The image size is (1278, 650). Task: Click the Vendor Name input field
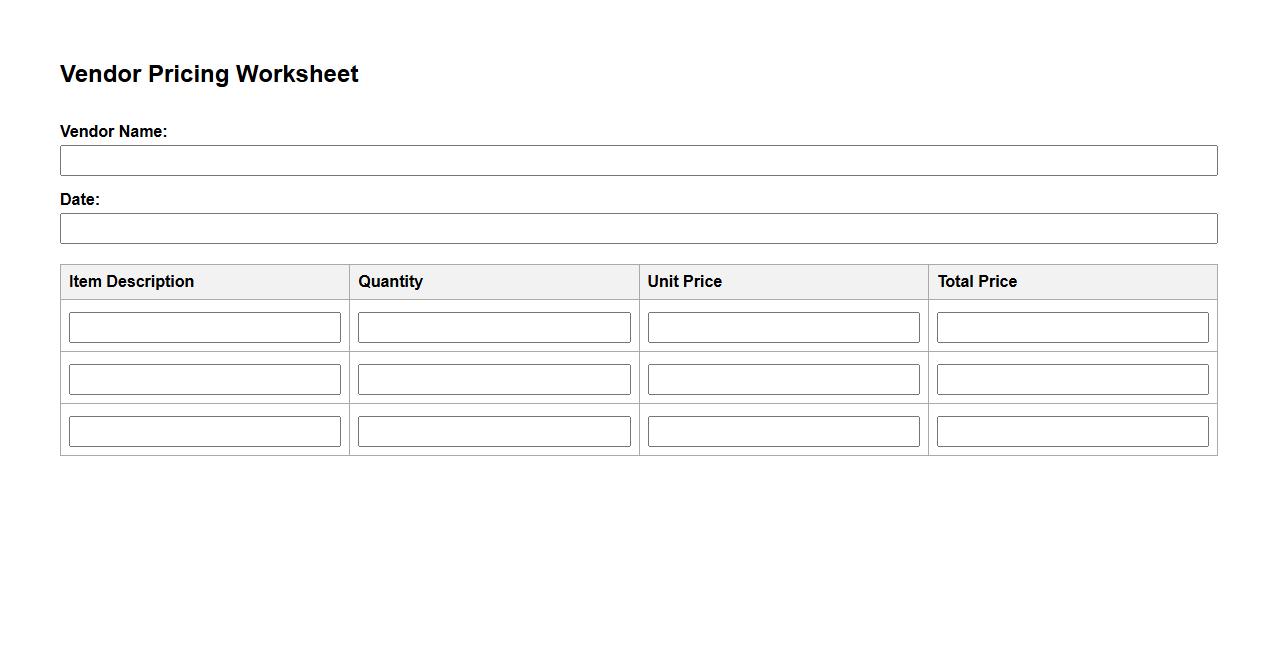click(638, 161)
